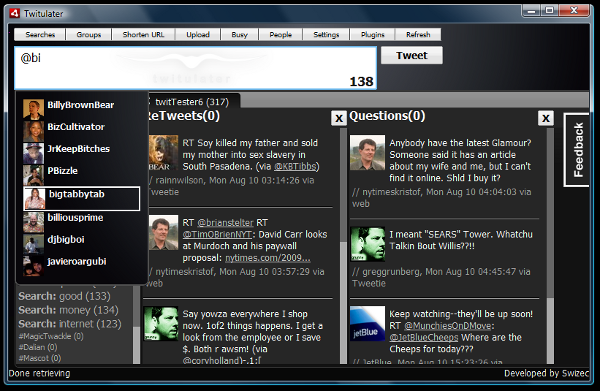The width and height of the screenshot is (600, 391).
Task: Open the Upload tool
Action: [x=198, y=34]
